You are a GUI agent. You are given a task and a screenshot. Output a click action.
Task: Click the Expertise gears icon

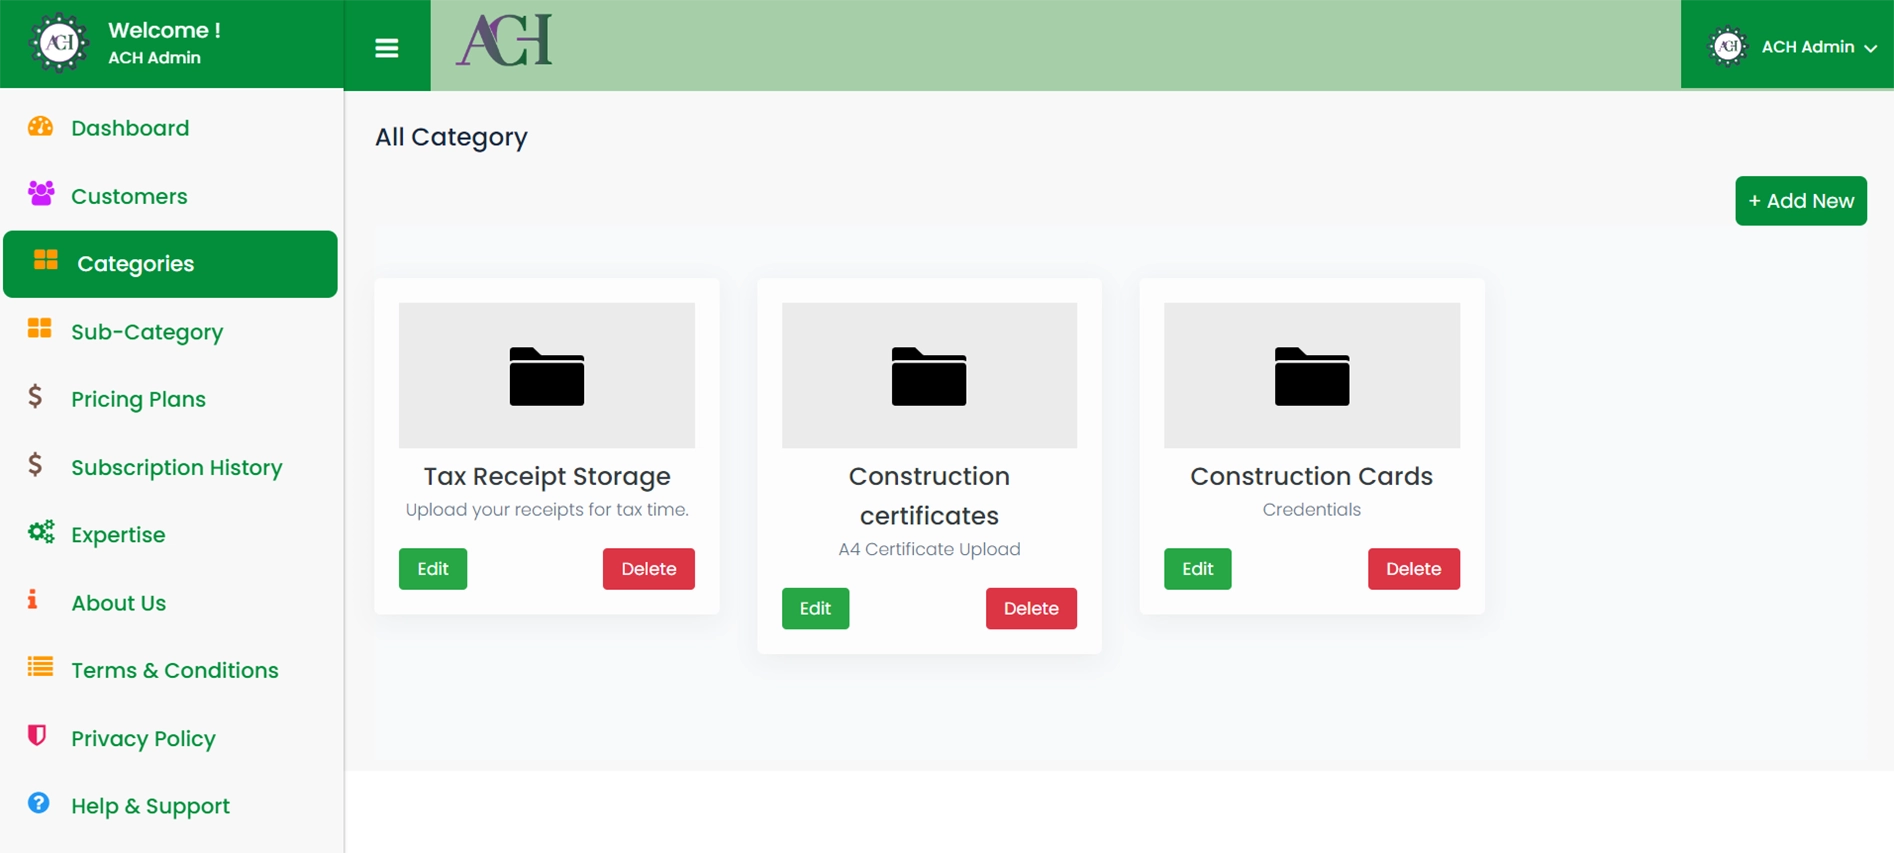click(41, 532)
